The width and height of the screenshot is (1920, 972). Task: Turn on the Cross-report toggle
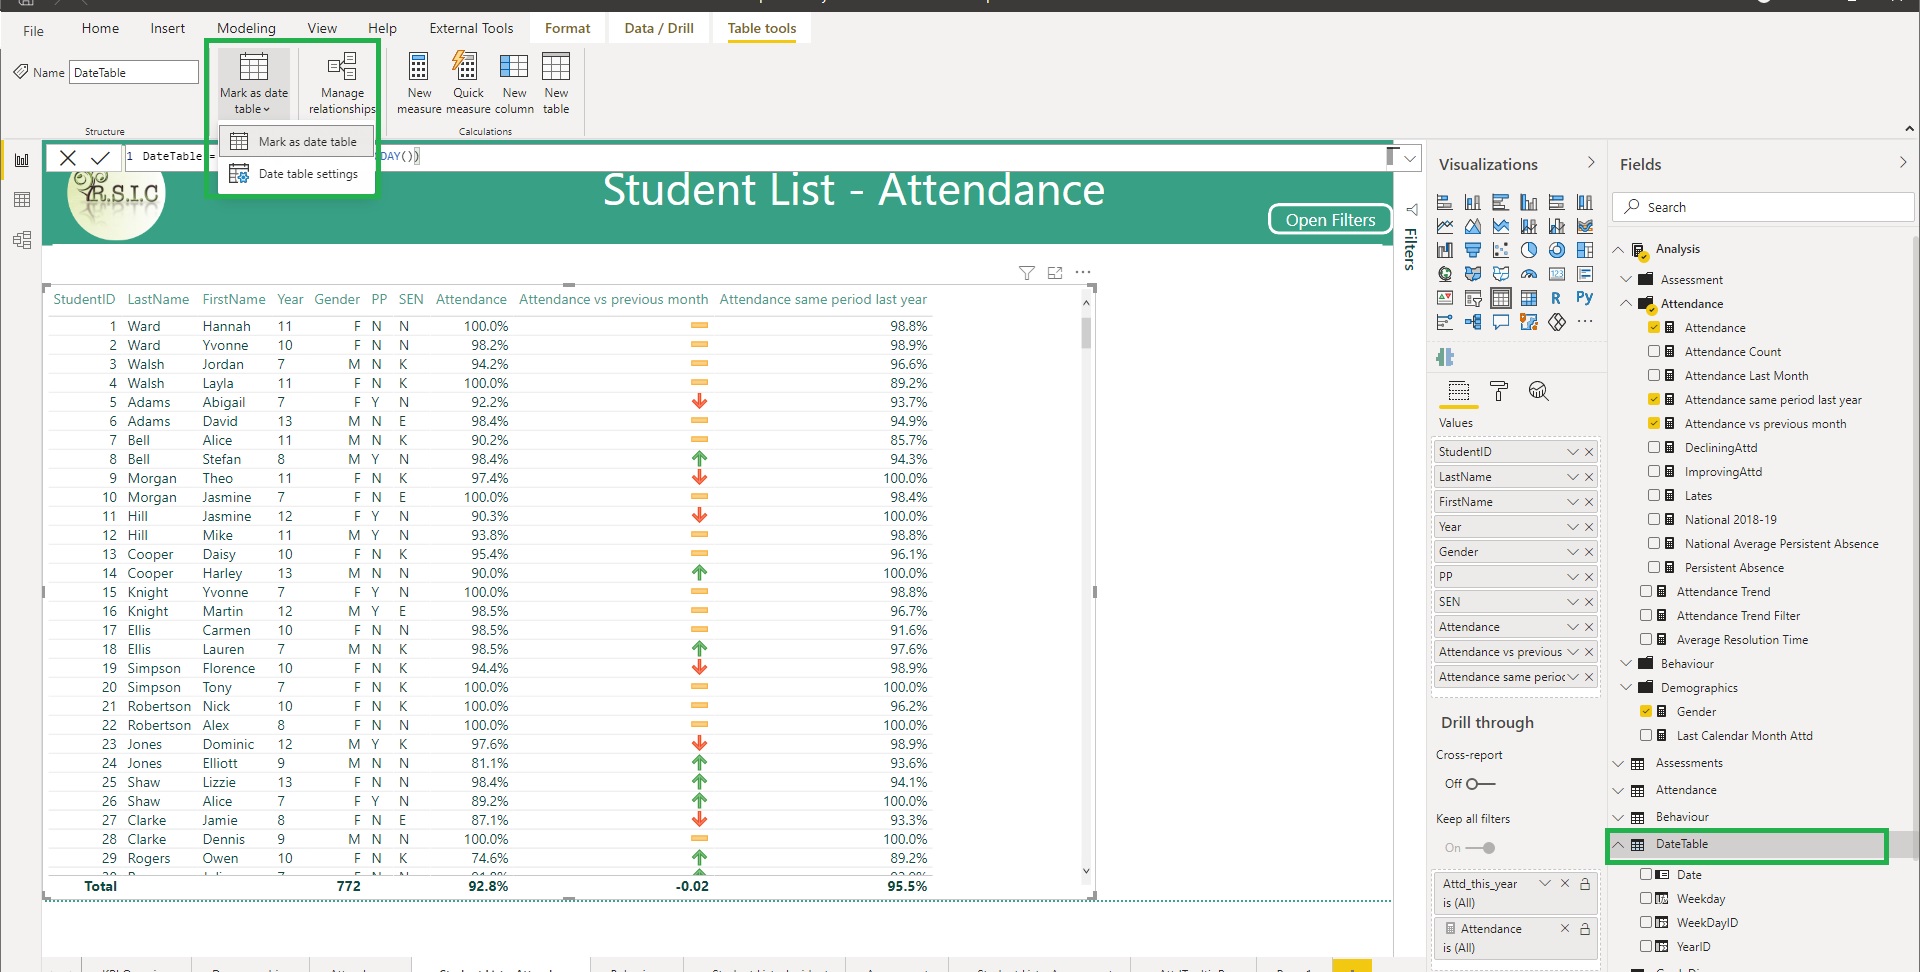tap(1481, 784)
